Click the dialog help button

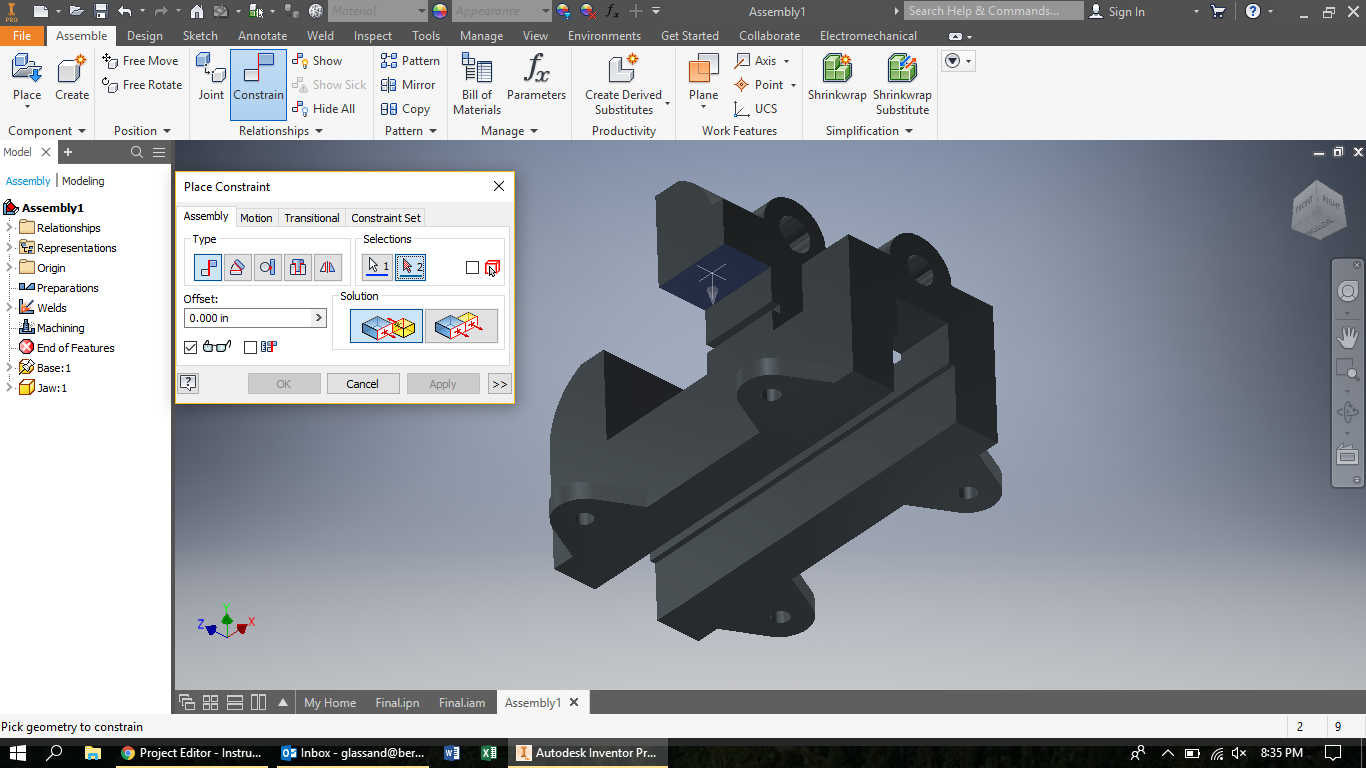click(x=188, y=383)
